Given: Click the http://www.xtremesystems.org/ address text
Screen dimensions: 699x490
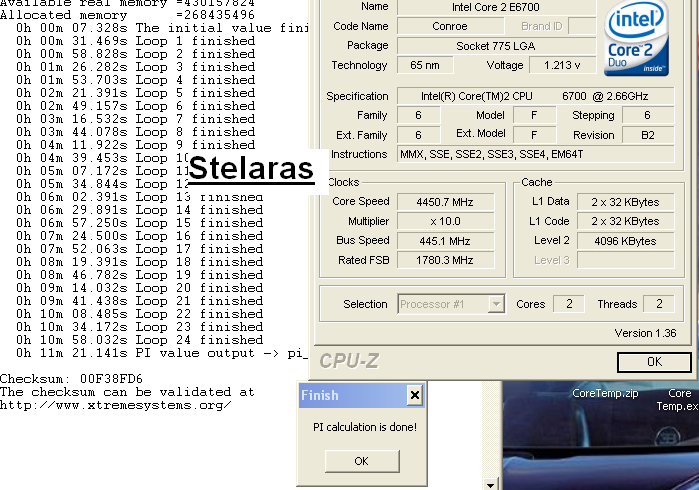Looking at the screenshot, I should pos(116,405).
